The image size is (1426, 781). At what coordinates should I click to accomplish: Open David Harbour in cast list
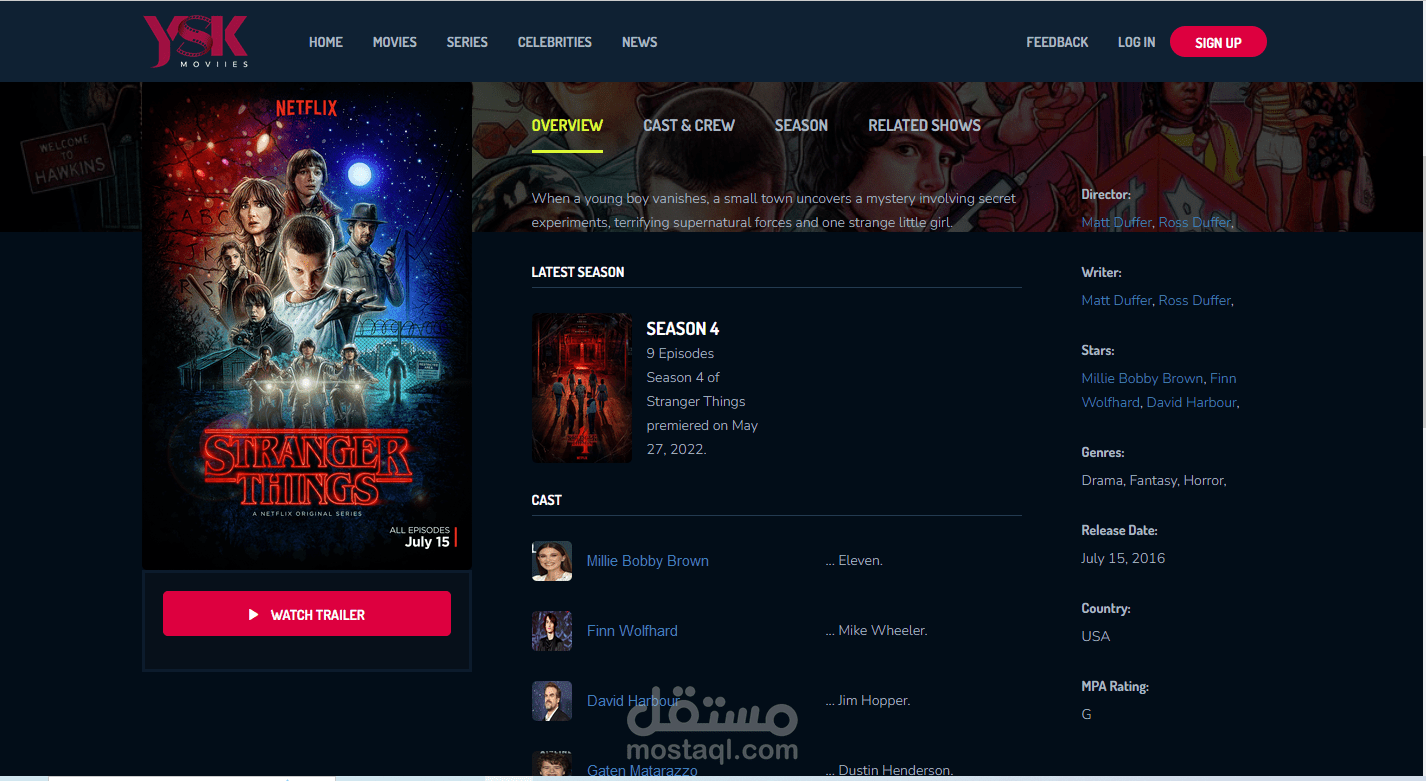coord(633,701)
